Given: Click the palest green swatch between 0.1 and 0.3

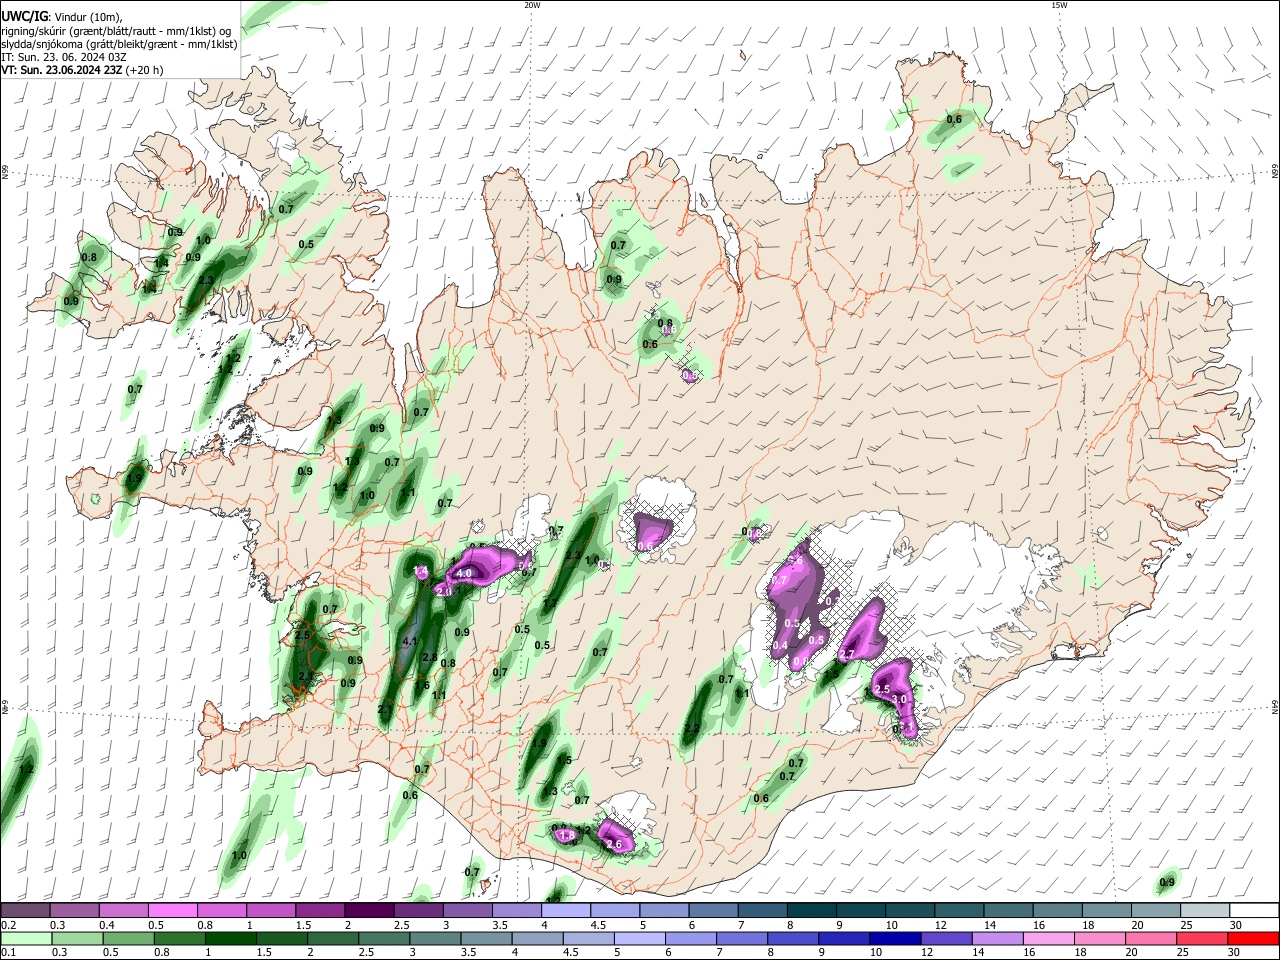Looking at the screenshot, I should pos(25,938).
